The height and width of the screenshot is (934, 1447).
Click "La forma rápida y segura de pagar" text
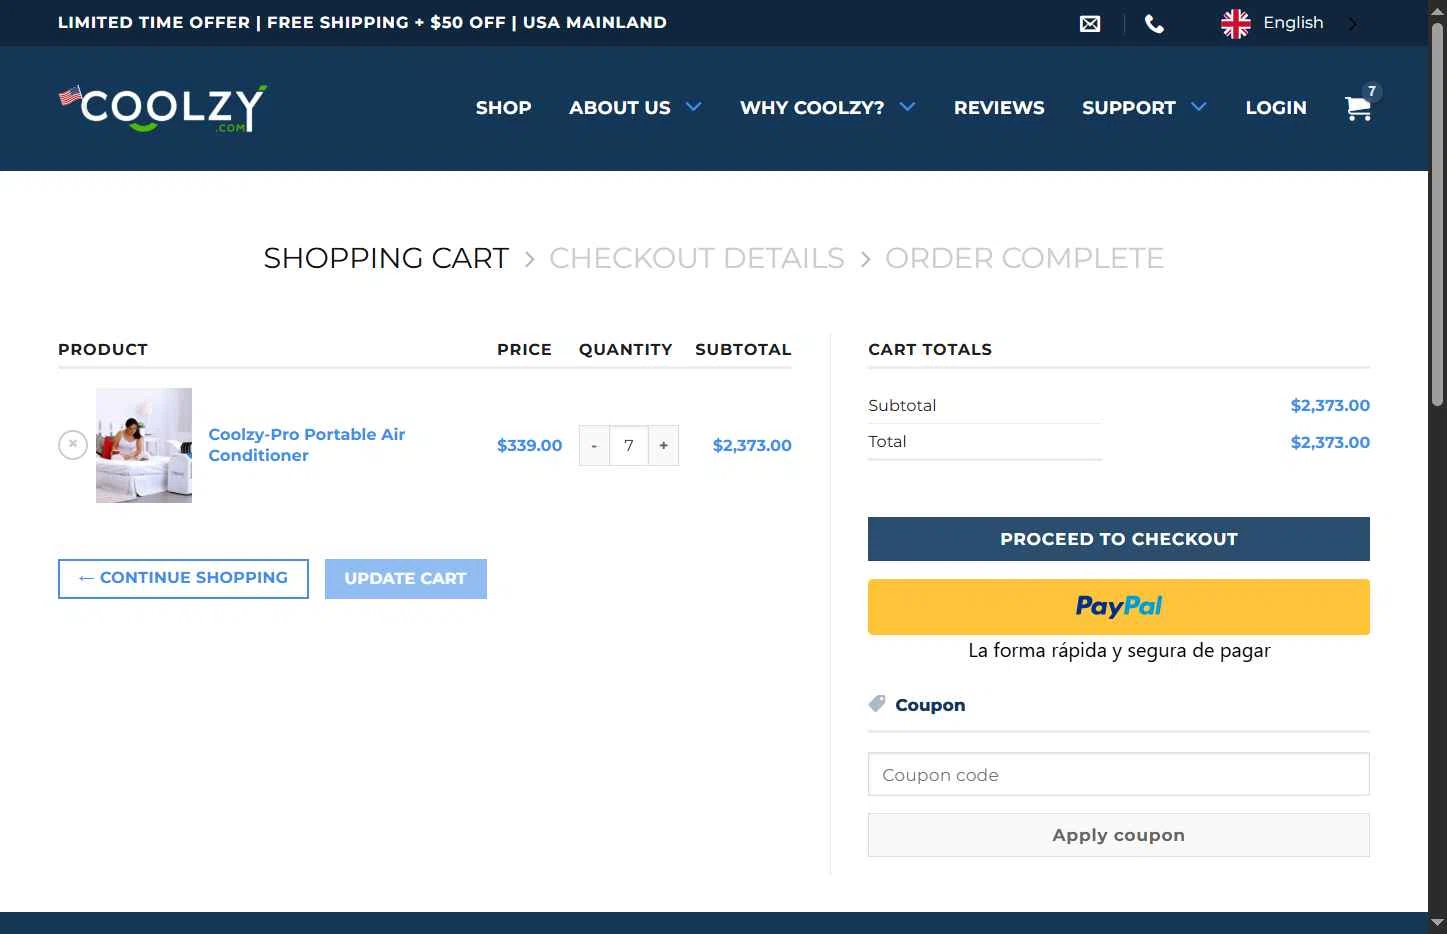click(1119, 651)
